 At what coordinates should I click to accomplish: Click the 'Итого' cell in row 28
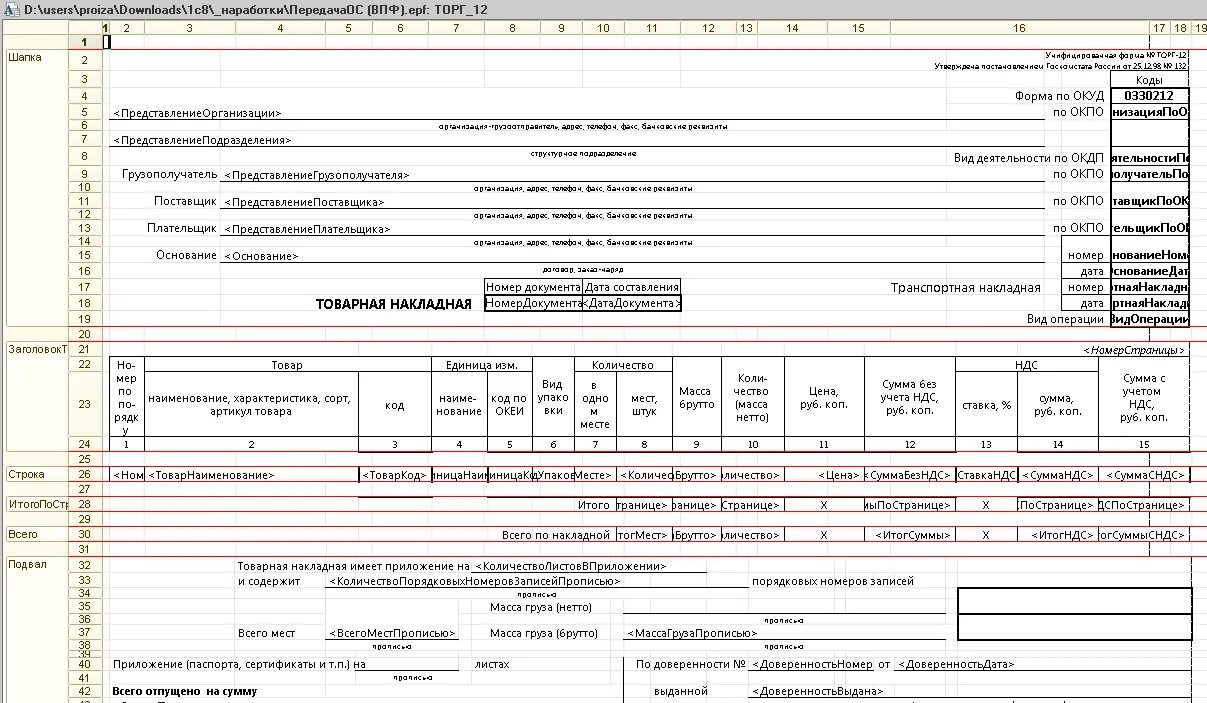594,505
